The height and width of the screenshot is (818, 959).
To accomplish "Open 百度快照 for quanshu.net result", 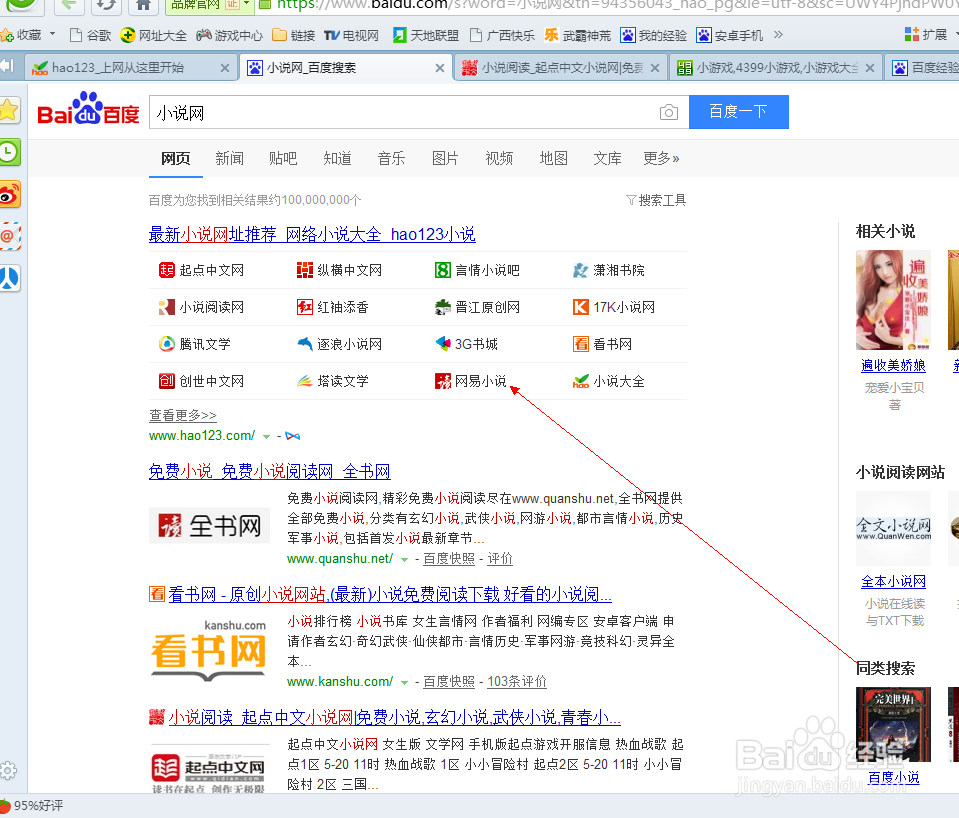I will click(x=449, y=559).
